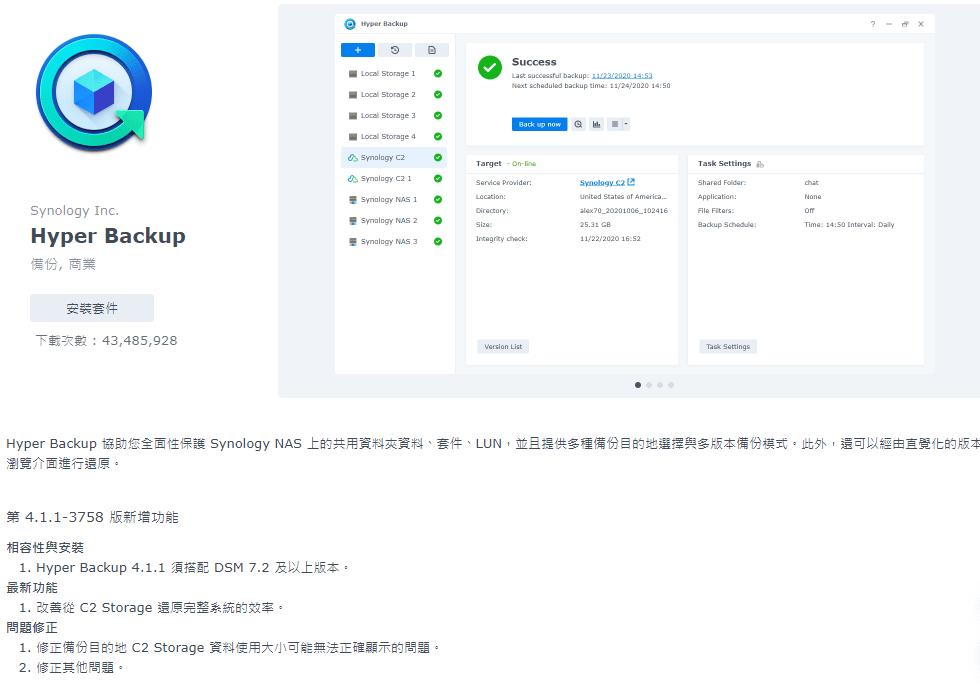
Task: Click the alex70_20201006_102416 directory value
Action: point(624,211)
